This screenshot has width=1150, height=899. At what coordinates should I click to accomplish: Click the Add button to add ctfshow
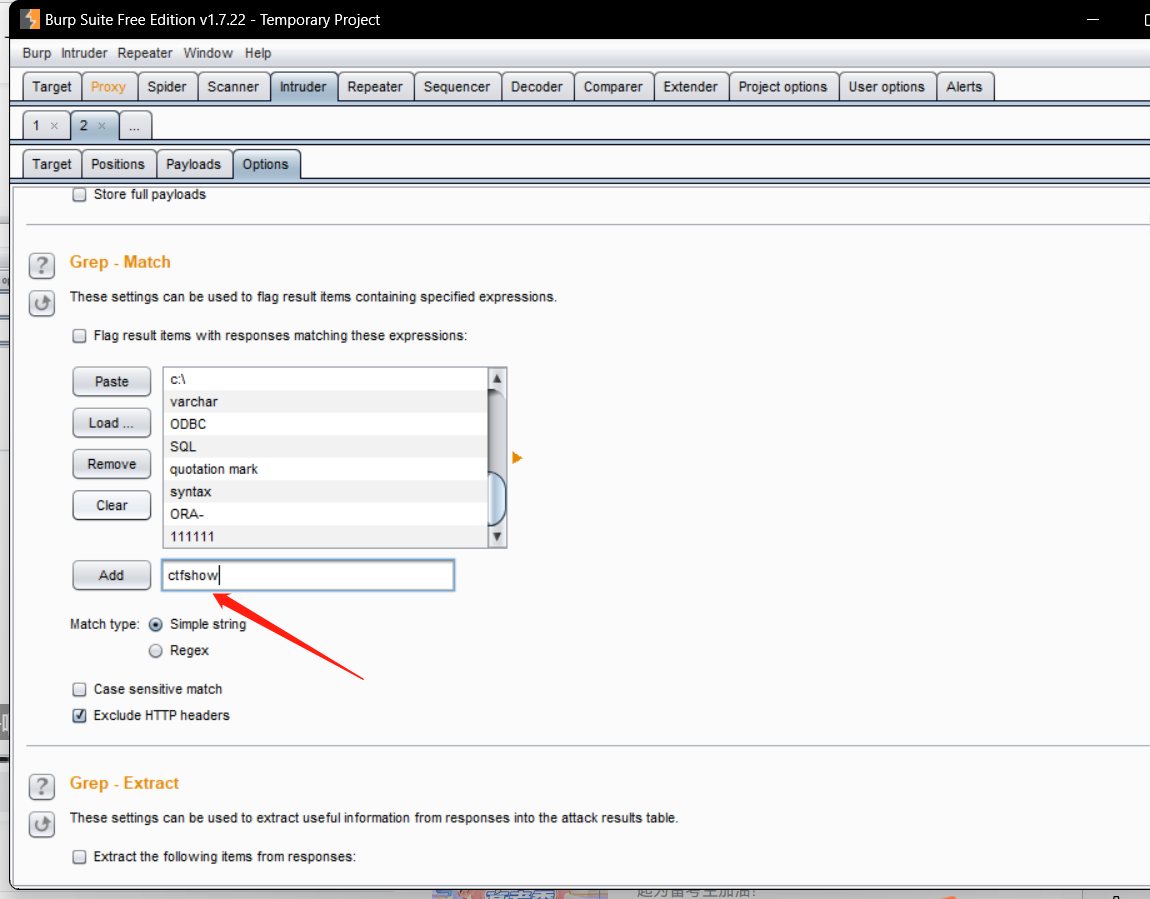(x=111, y=575)
